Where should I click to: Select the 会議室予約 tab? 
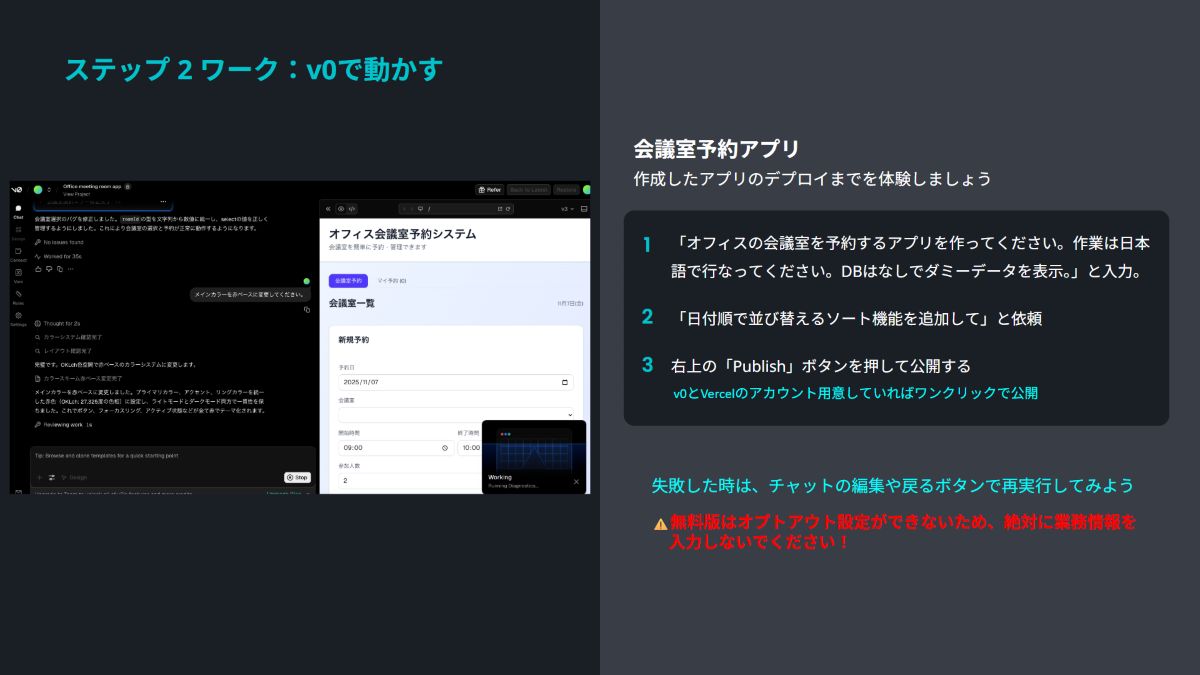pyautogui.click(x=348, y=281)
